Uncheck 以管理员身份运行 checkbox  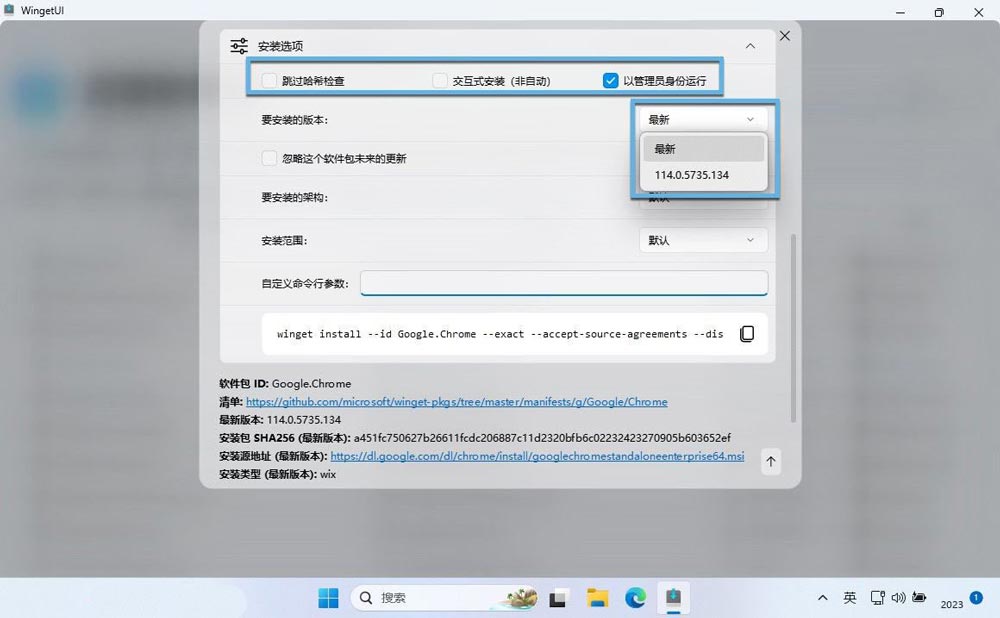point(610,80)
